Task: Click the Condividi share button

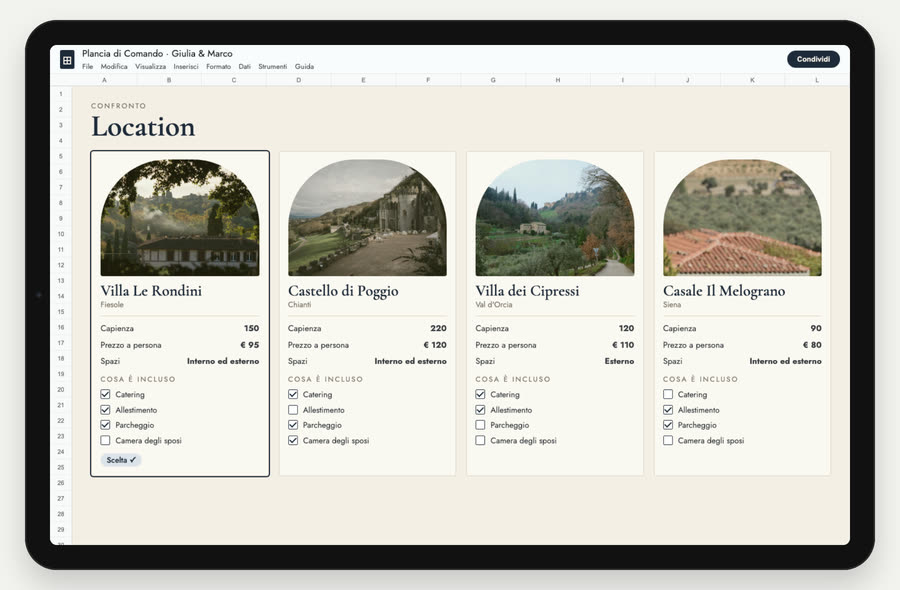Action: (x=813, y=59)
